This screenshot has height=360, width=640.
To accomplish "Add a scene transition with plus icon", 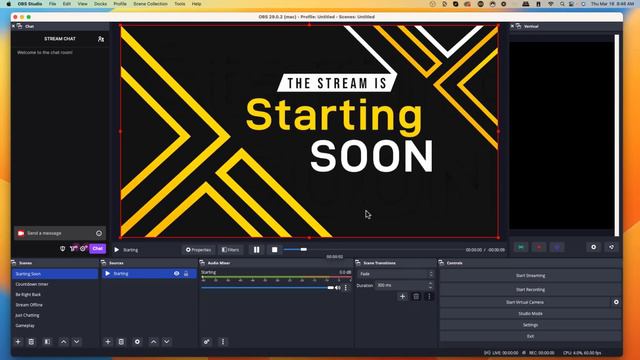I will (x=402, y=297).
